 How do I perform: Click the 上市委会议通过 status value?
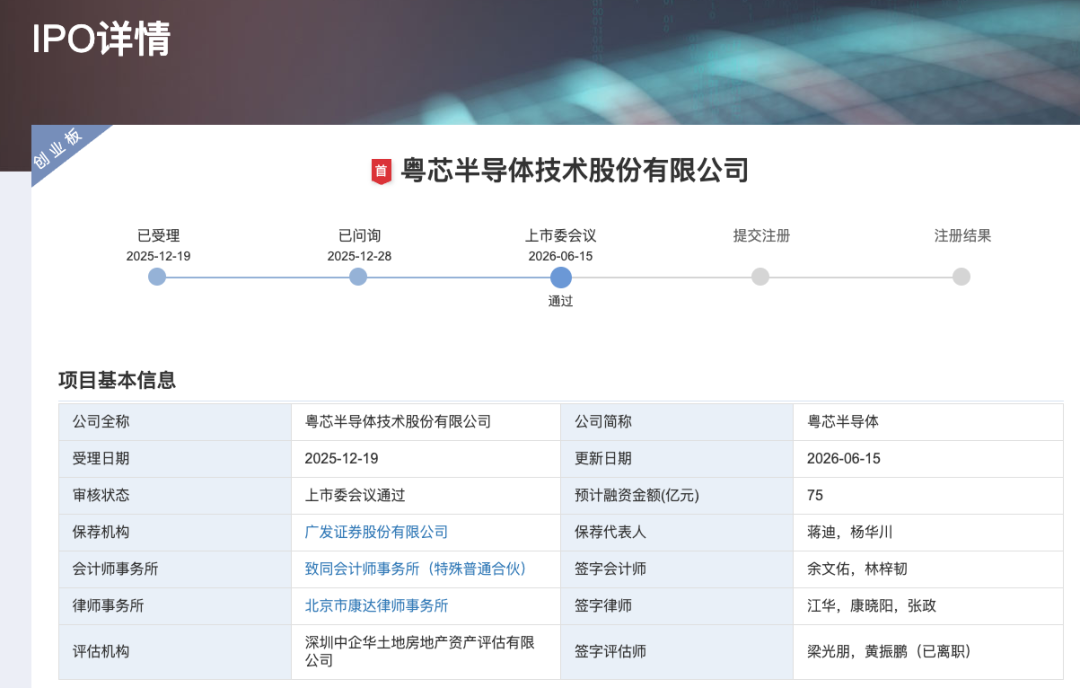[355, 495]
